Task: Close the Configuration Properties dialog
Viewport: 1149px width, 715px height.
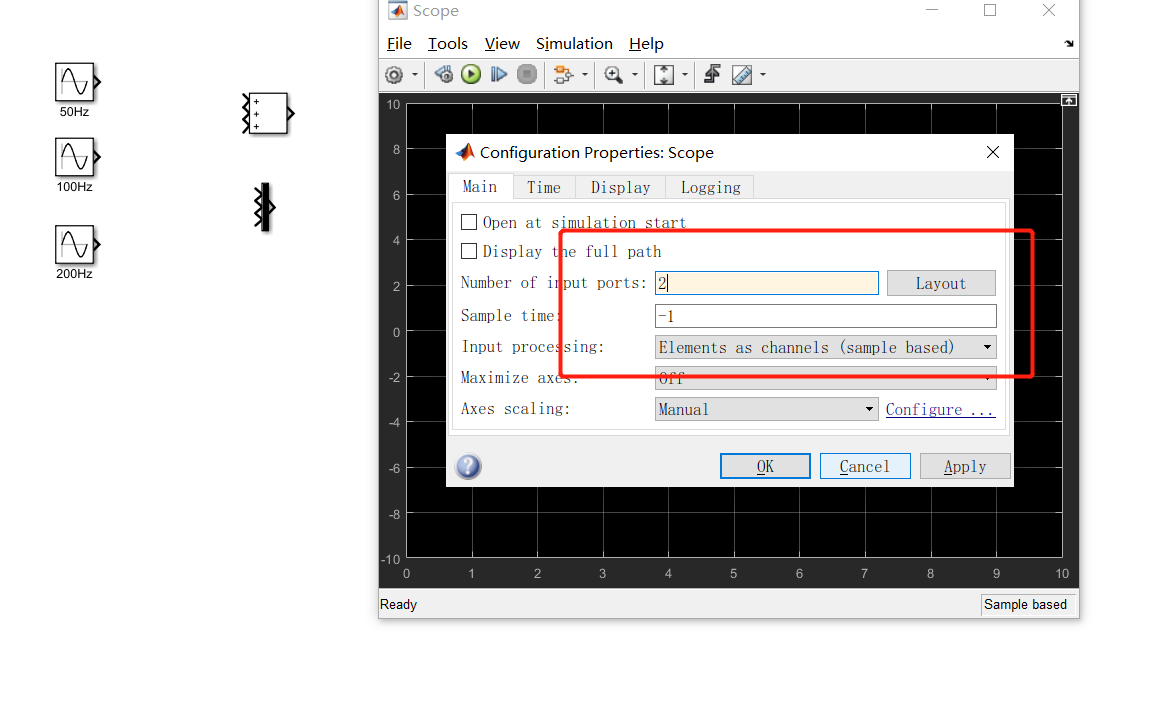Action: click(x=993, y=152)
